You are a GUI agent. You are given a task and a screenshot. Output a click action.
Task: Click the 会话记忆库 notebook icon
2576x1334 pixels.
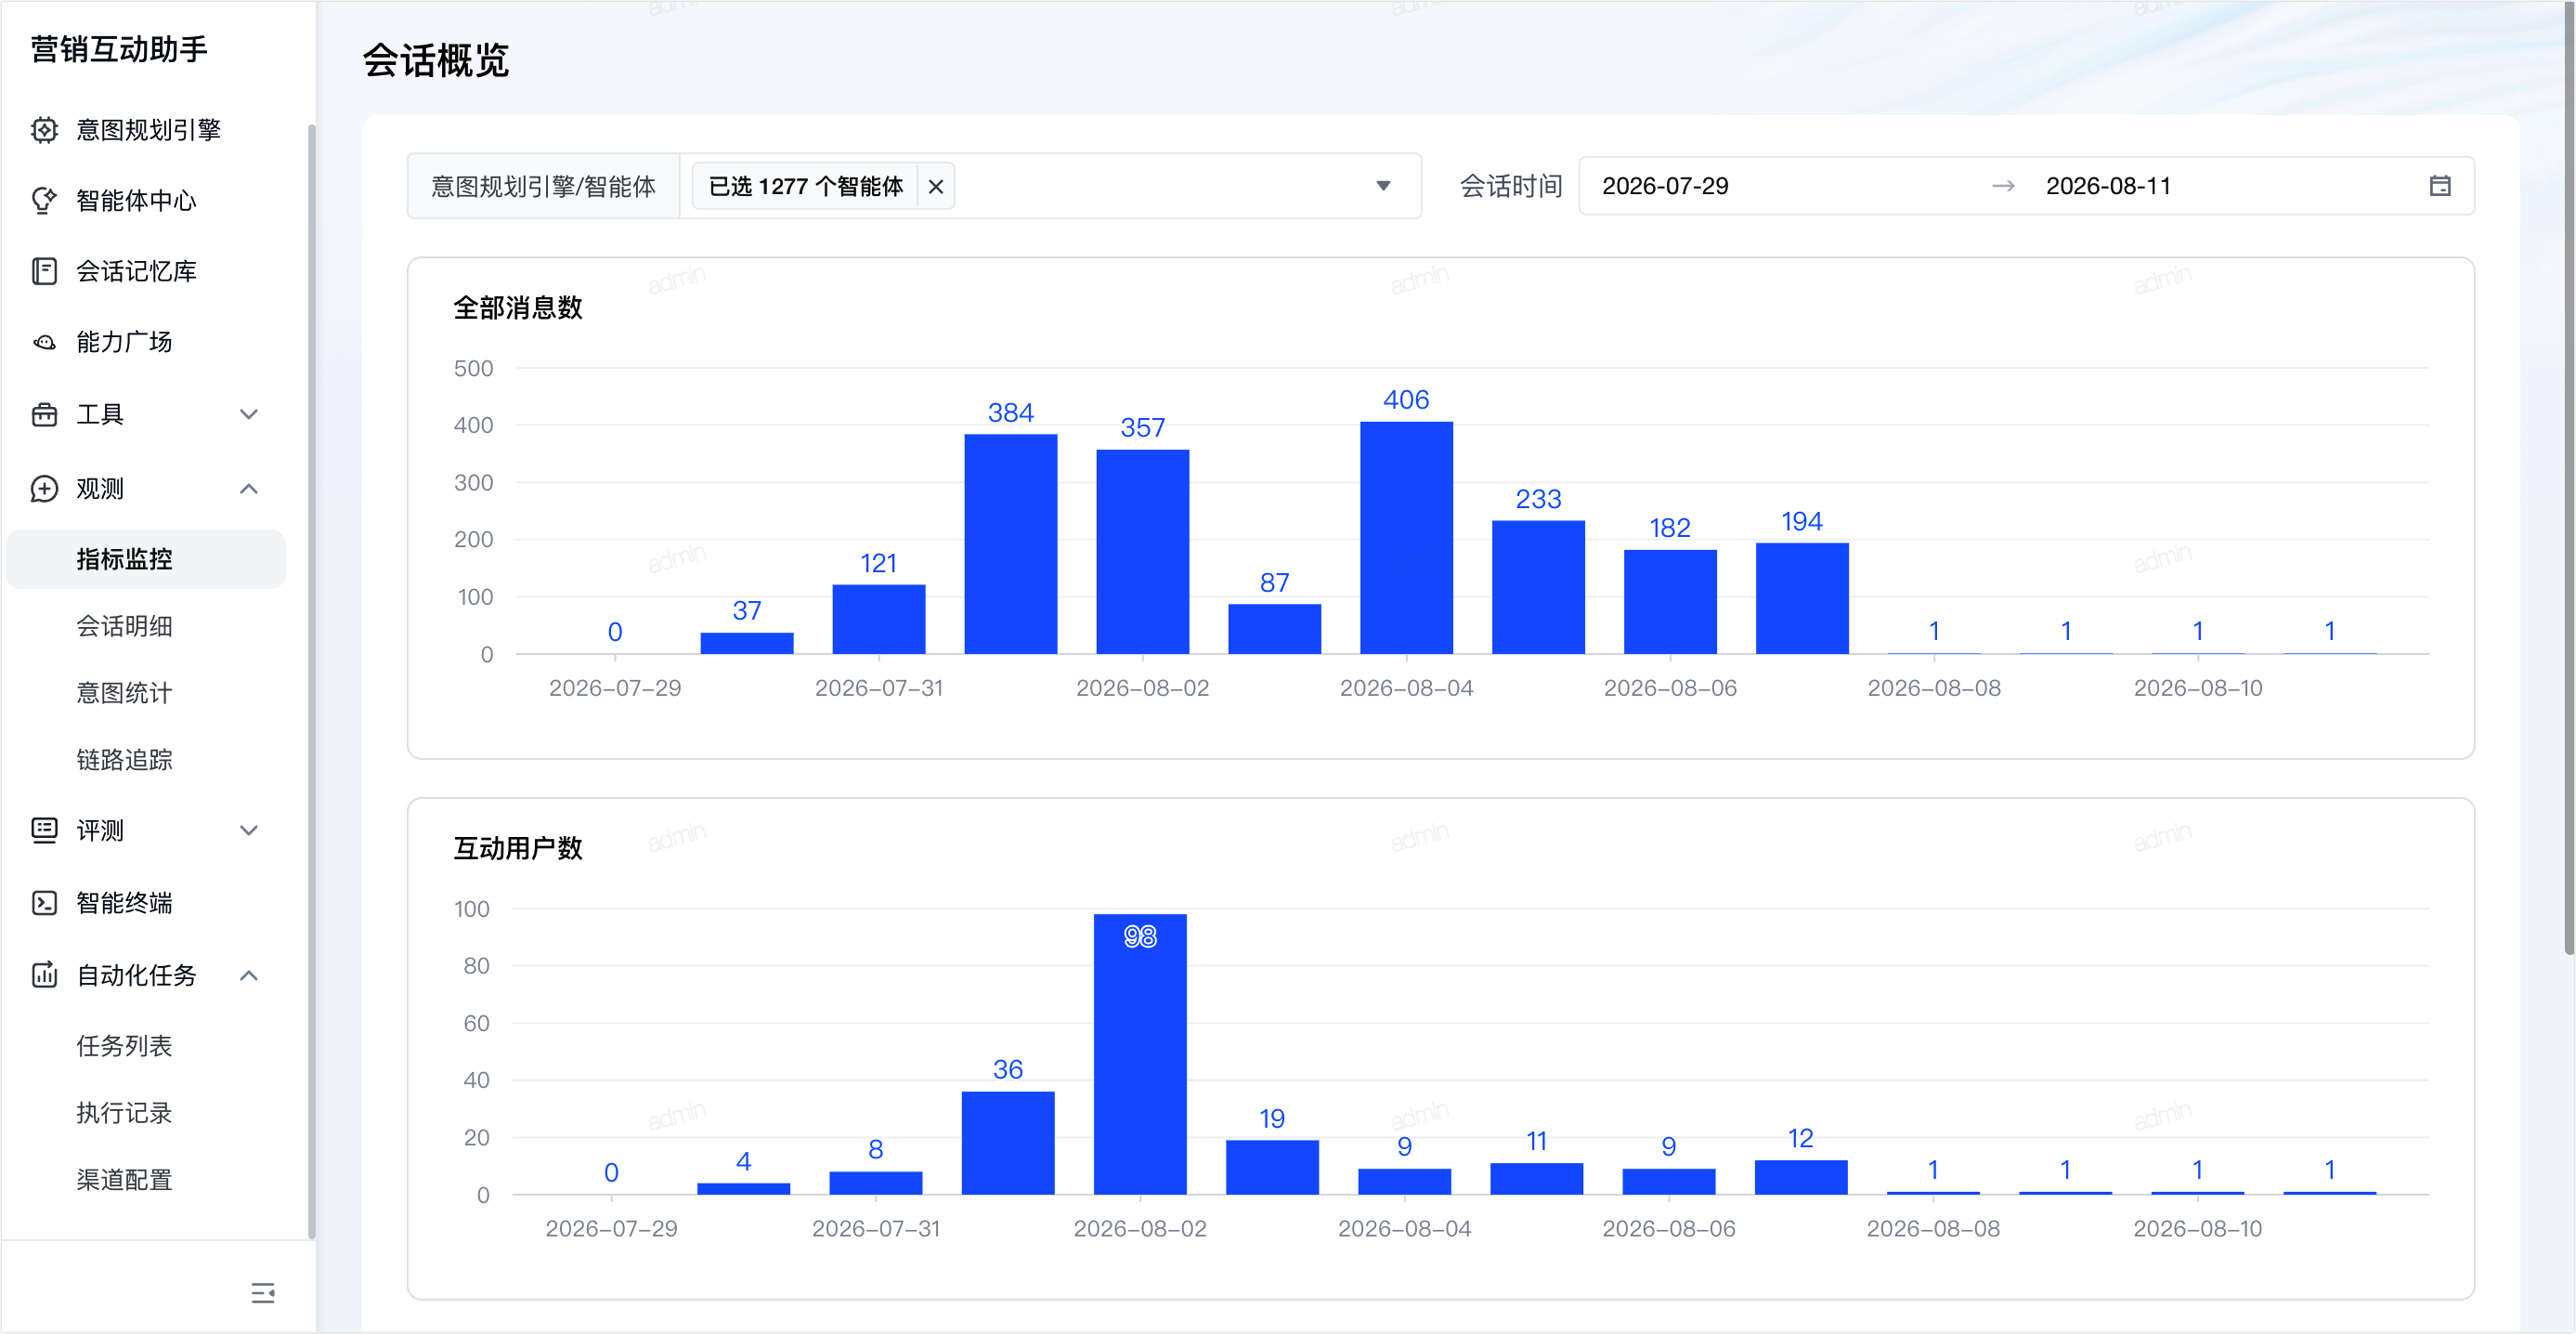(x=44, y=271)
